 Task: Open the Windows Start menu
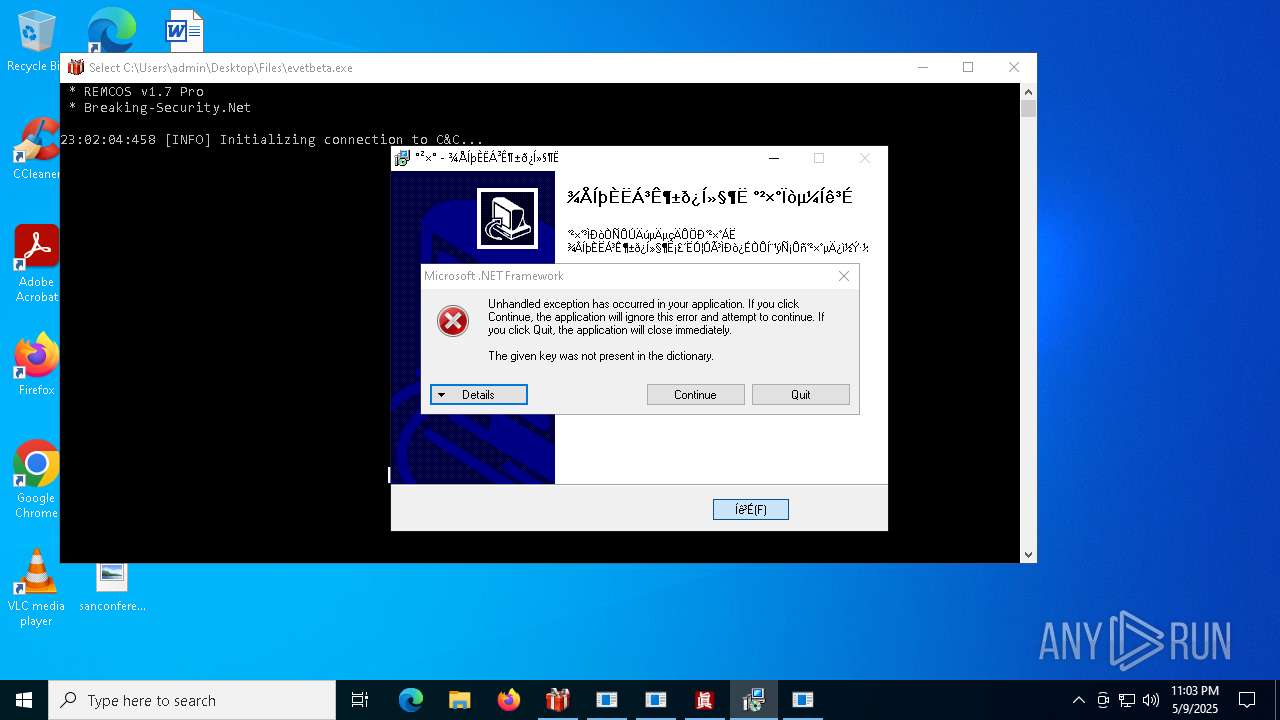(24, 700)
